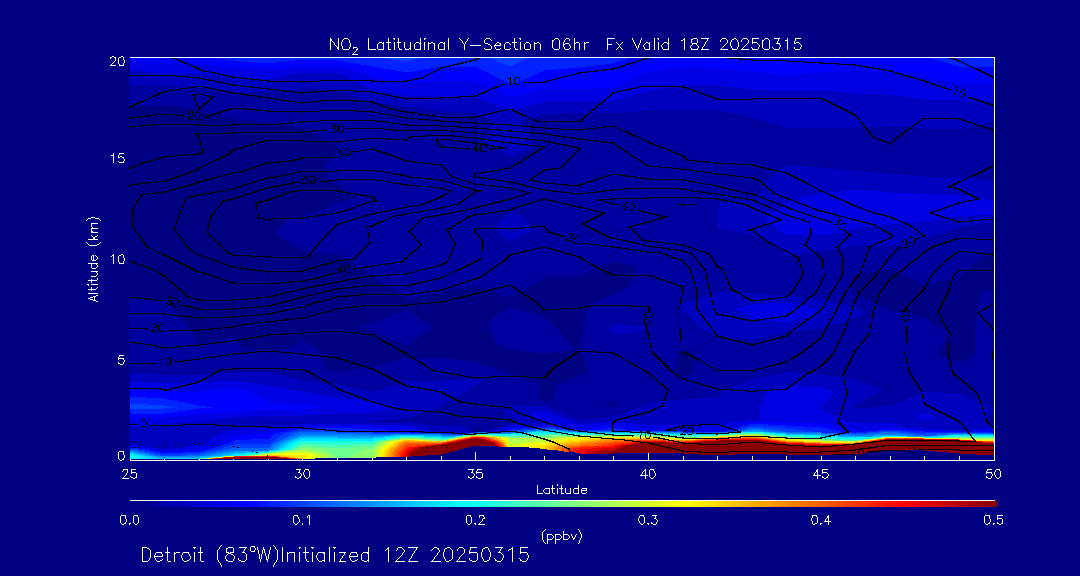Screen dimensions: 1080x576
Task: Click the contour line label 50
Action: (x=308, y=181)
